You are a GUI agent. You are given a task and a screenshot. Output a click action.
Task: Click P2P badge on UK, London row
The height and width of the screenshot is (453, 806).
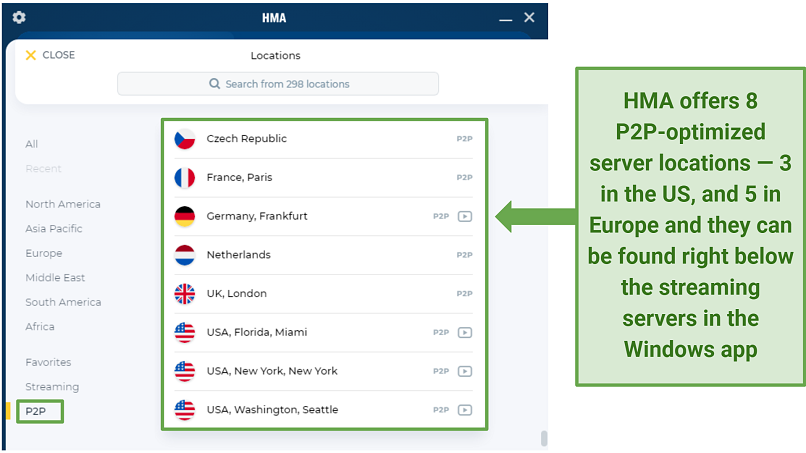pyautogui.click(x=464, y=294)
